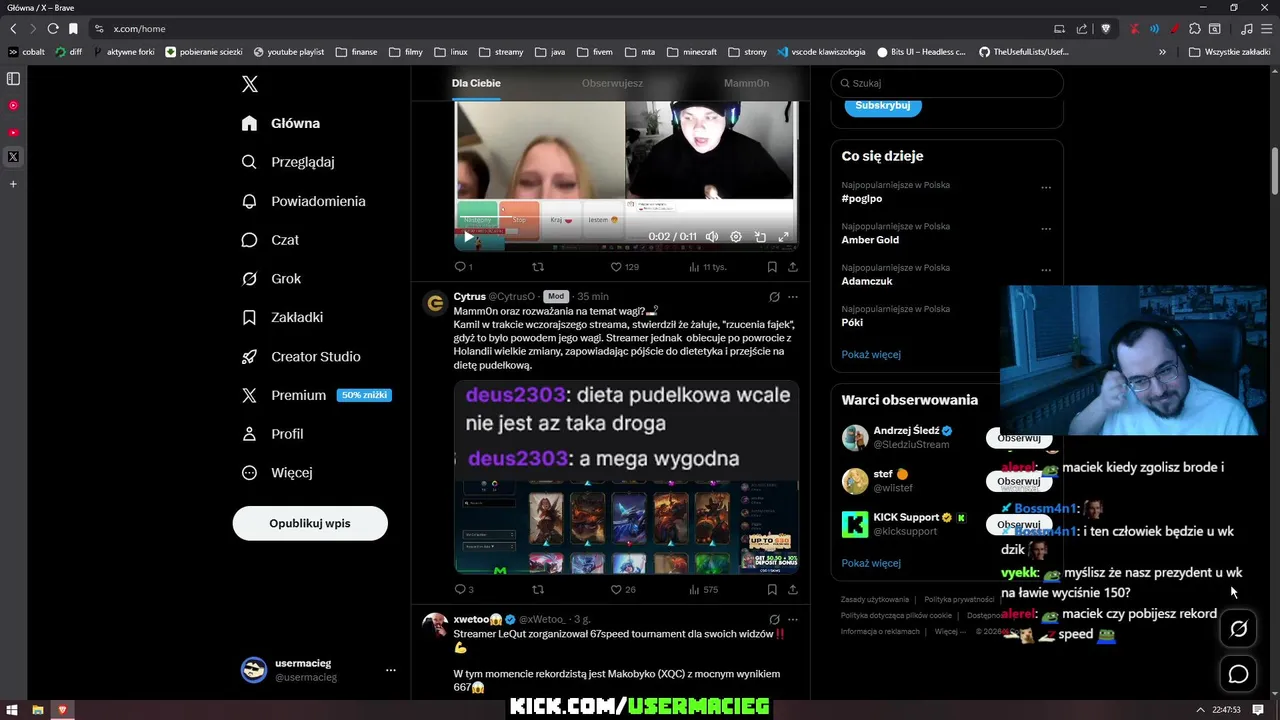Open more options on Cytrus post
The image size is (1280, 720).
(793, 297)
